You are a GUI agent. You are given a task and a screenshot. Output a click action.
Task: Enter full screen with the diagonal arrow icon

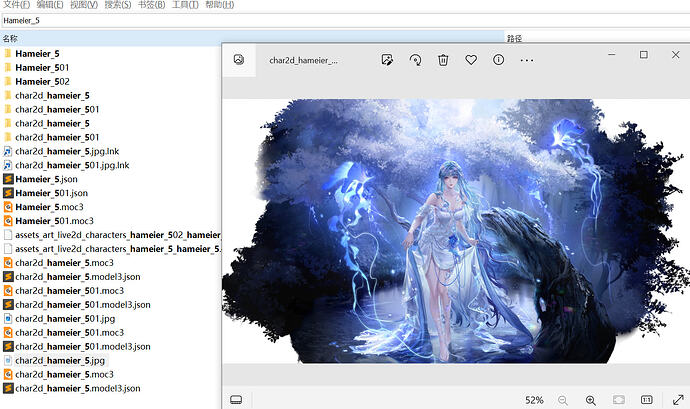[x=678, y=400]
